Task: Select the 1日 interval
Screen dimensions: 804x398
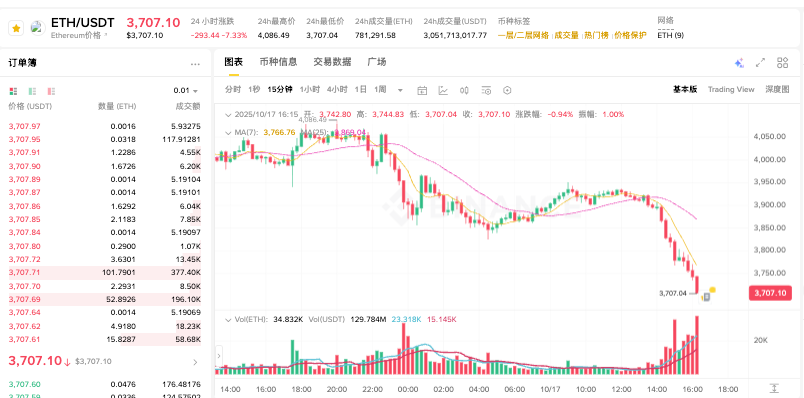Action: [360, 89]
